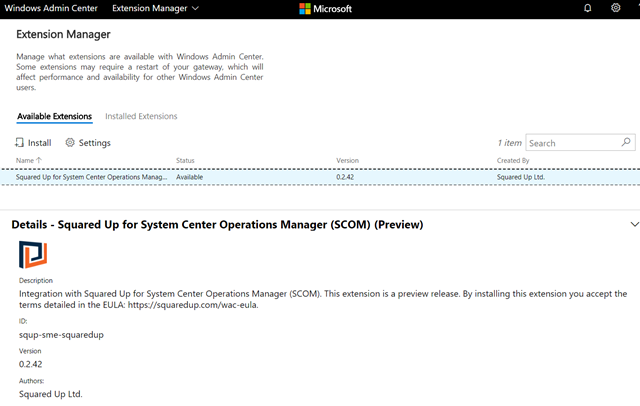The image size is (640, 406).
Task: Click the '0.2.42' version cell in table
Action: pos(345,177)
